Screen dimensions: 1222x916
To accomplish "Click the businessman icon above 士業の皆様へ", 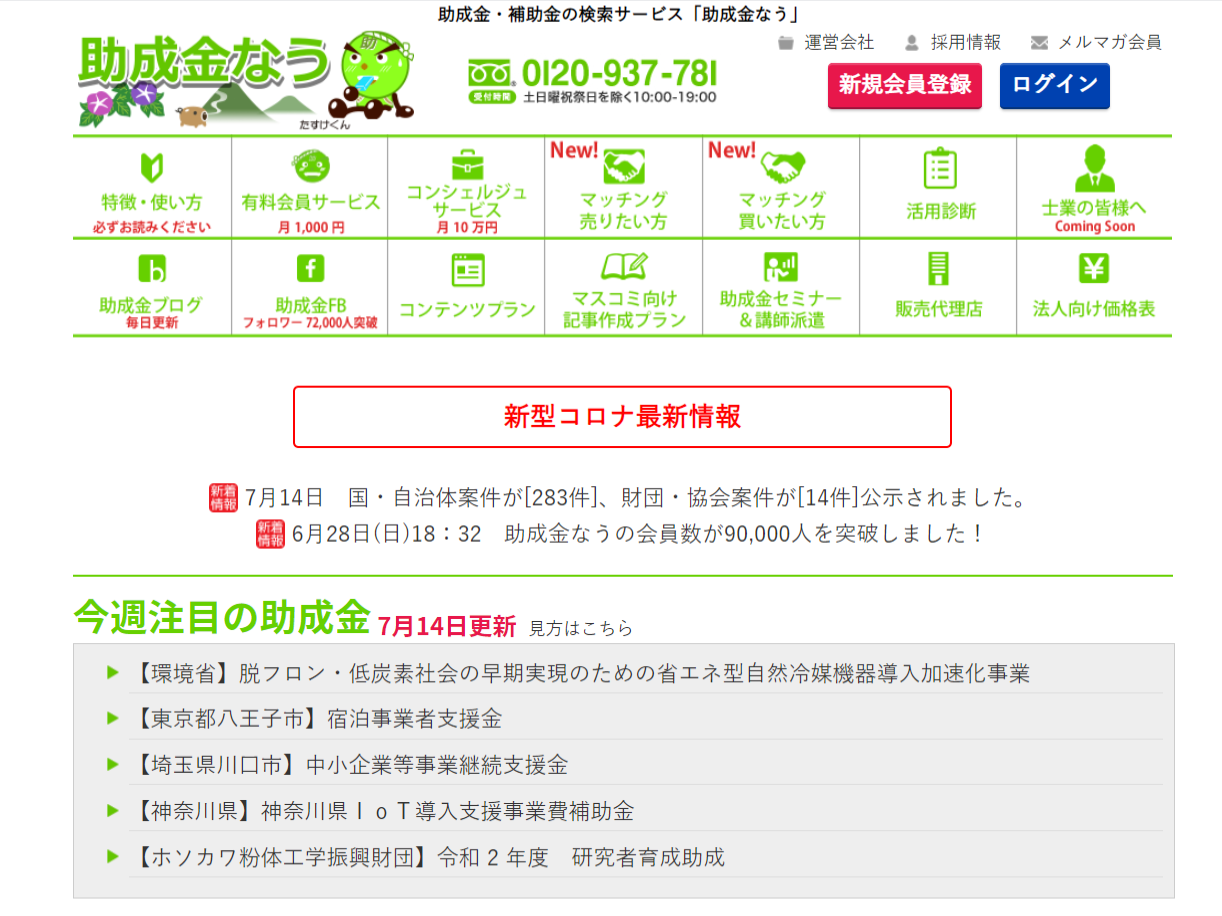I will (1094, 168).
